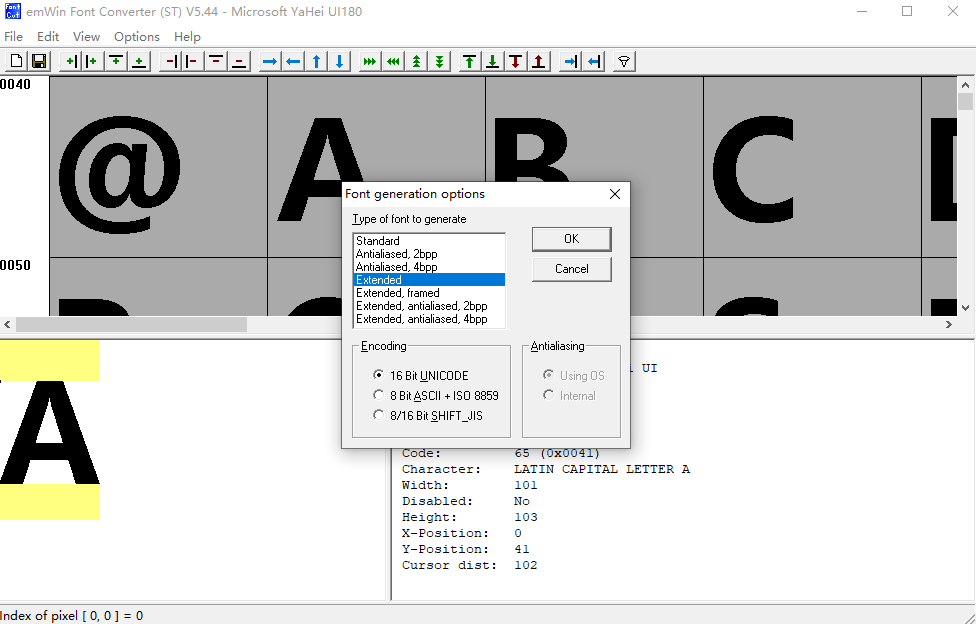Click blue left arrow with bar icon
This screenshot has width=976, height=624.
[x=594, y=61]
